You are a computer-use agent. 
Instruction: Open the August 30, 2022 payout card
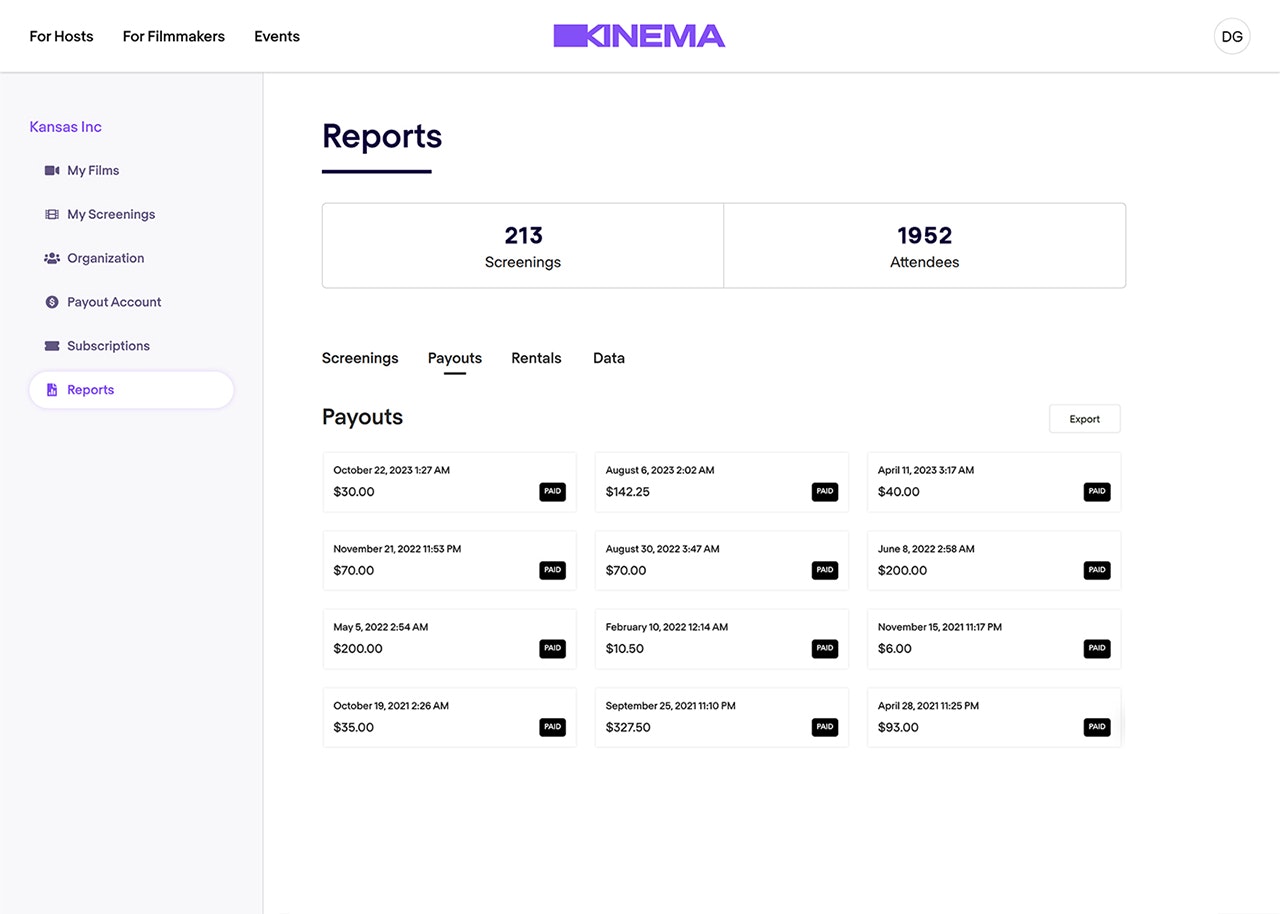click(722, 560)
